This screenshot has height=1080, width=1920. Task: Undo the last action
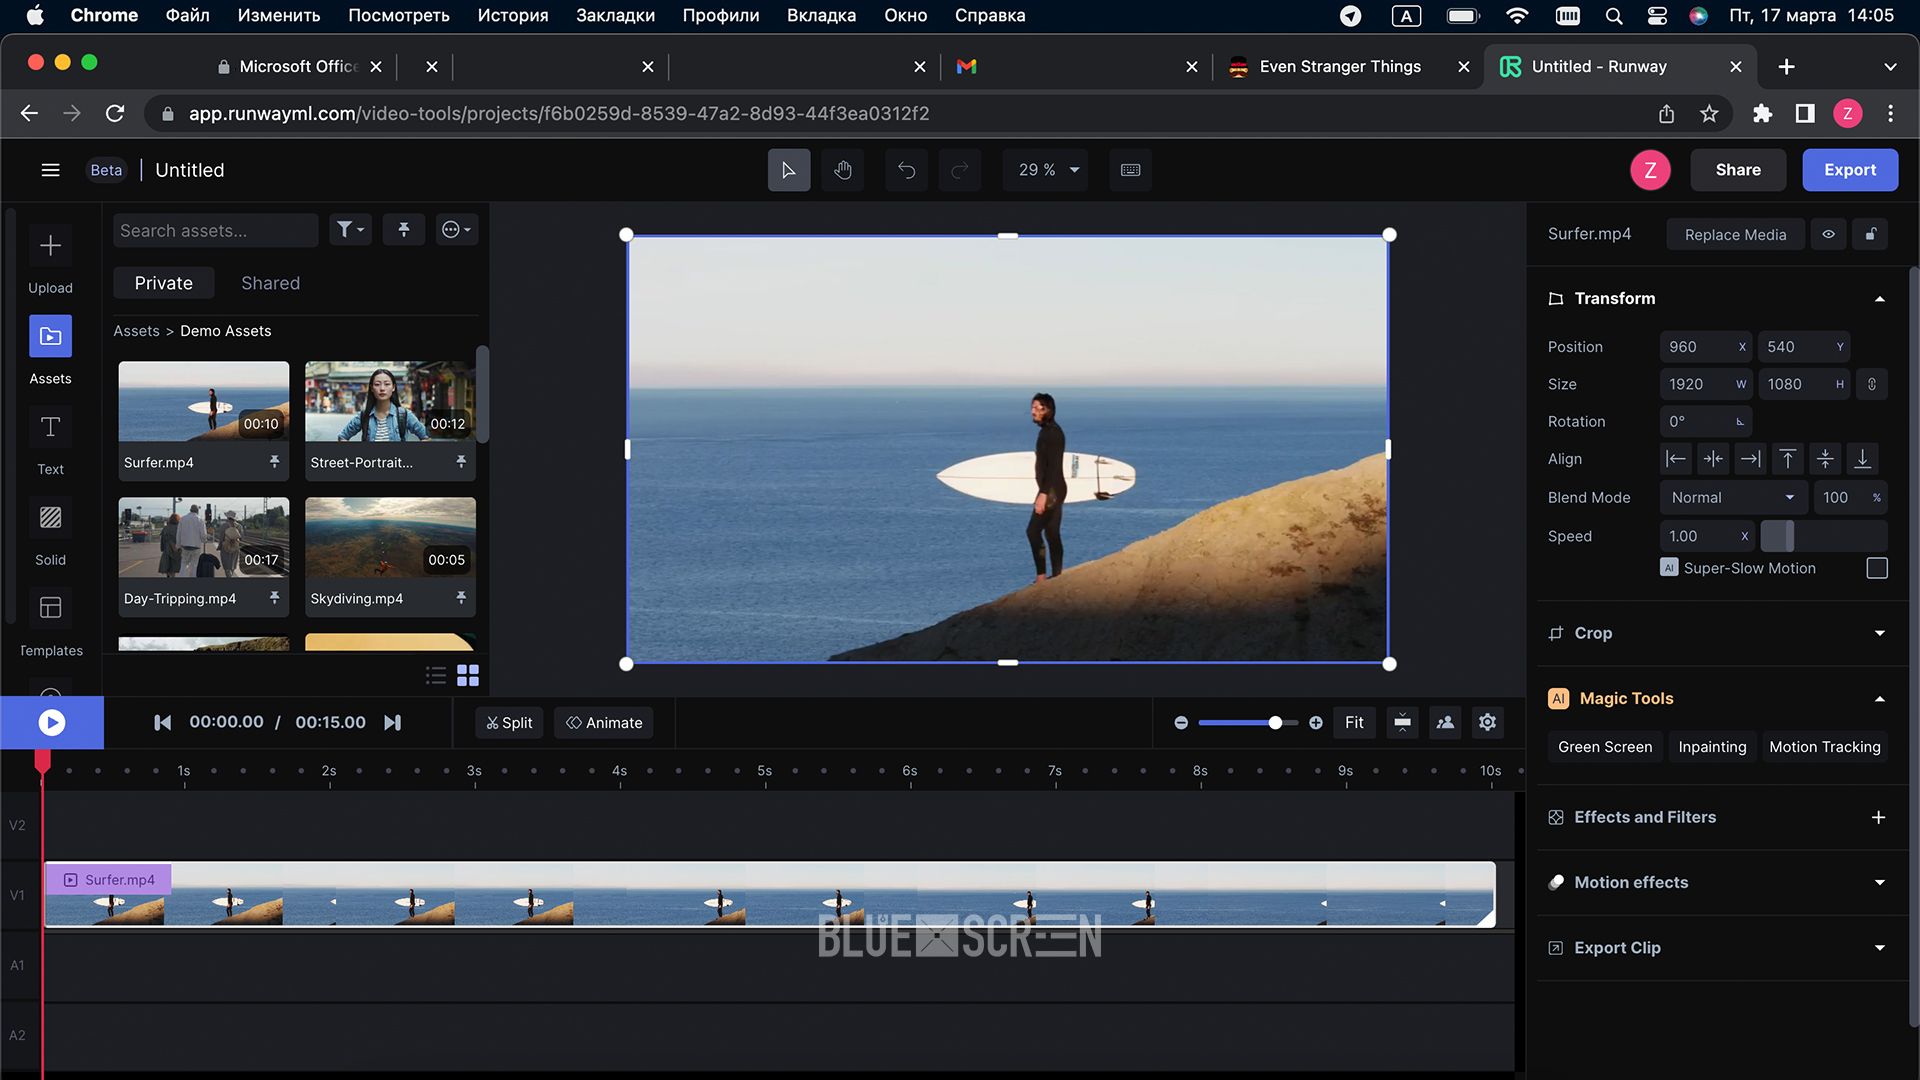(906, 170)
